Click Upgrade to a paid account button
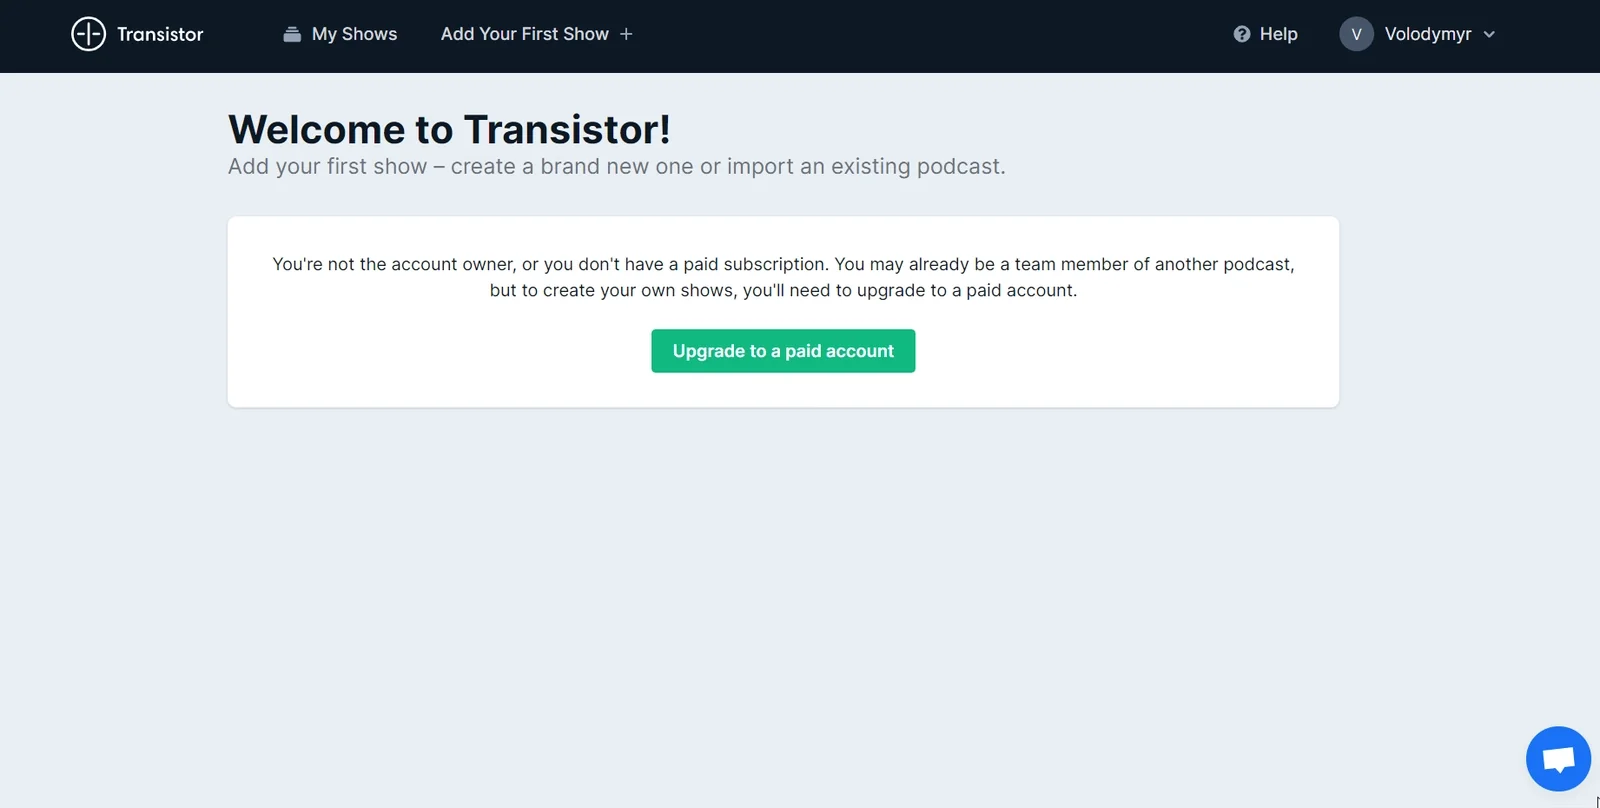Viewport: 1600px width, 808px height. click(783, 351)
